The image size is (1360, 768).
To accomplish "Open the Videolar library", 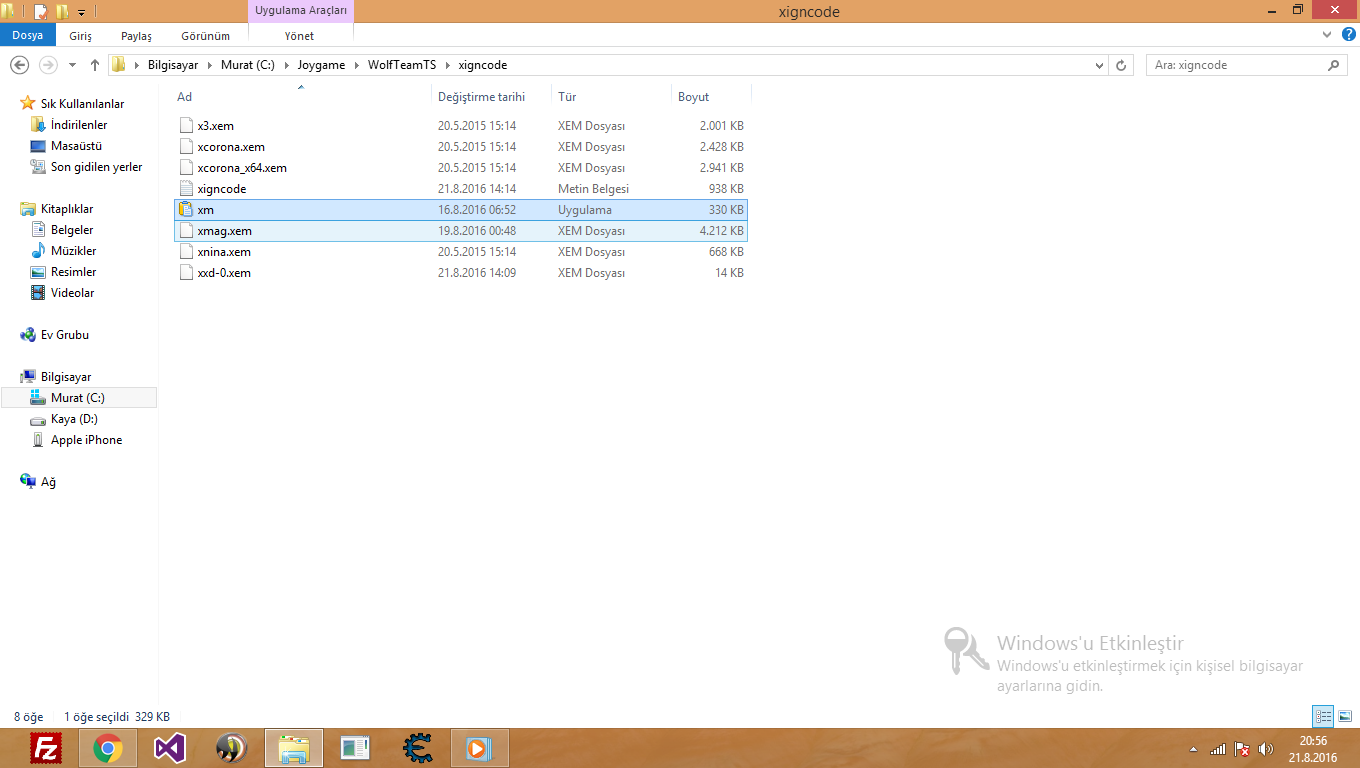I will 73,293.
